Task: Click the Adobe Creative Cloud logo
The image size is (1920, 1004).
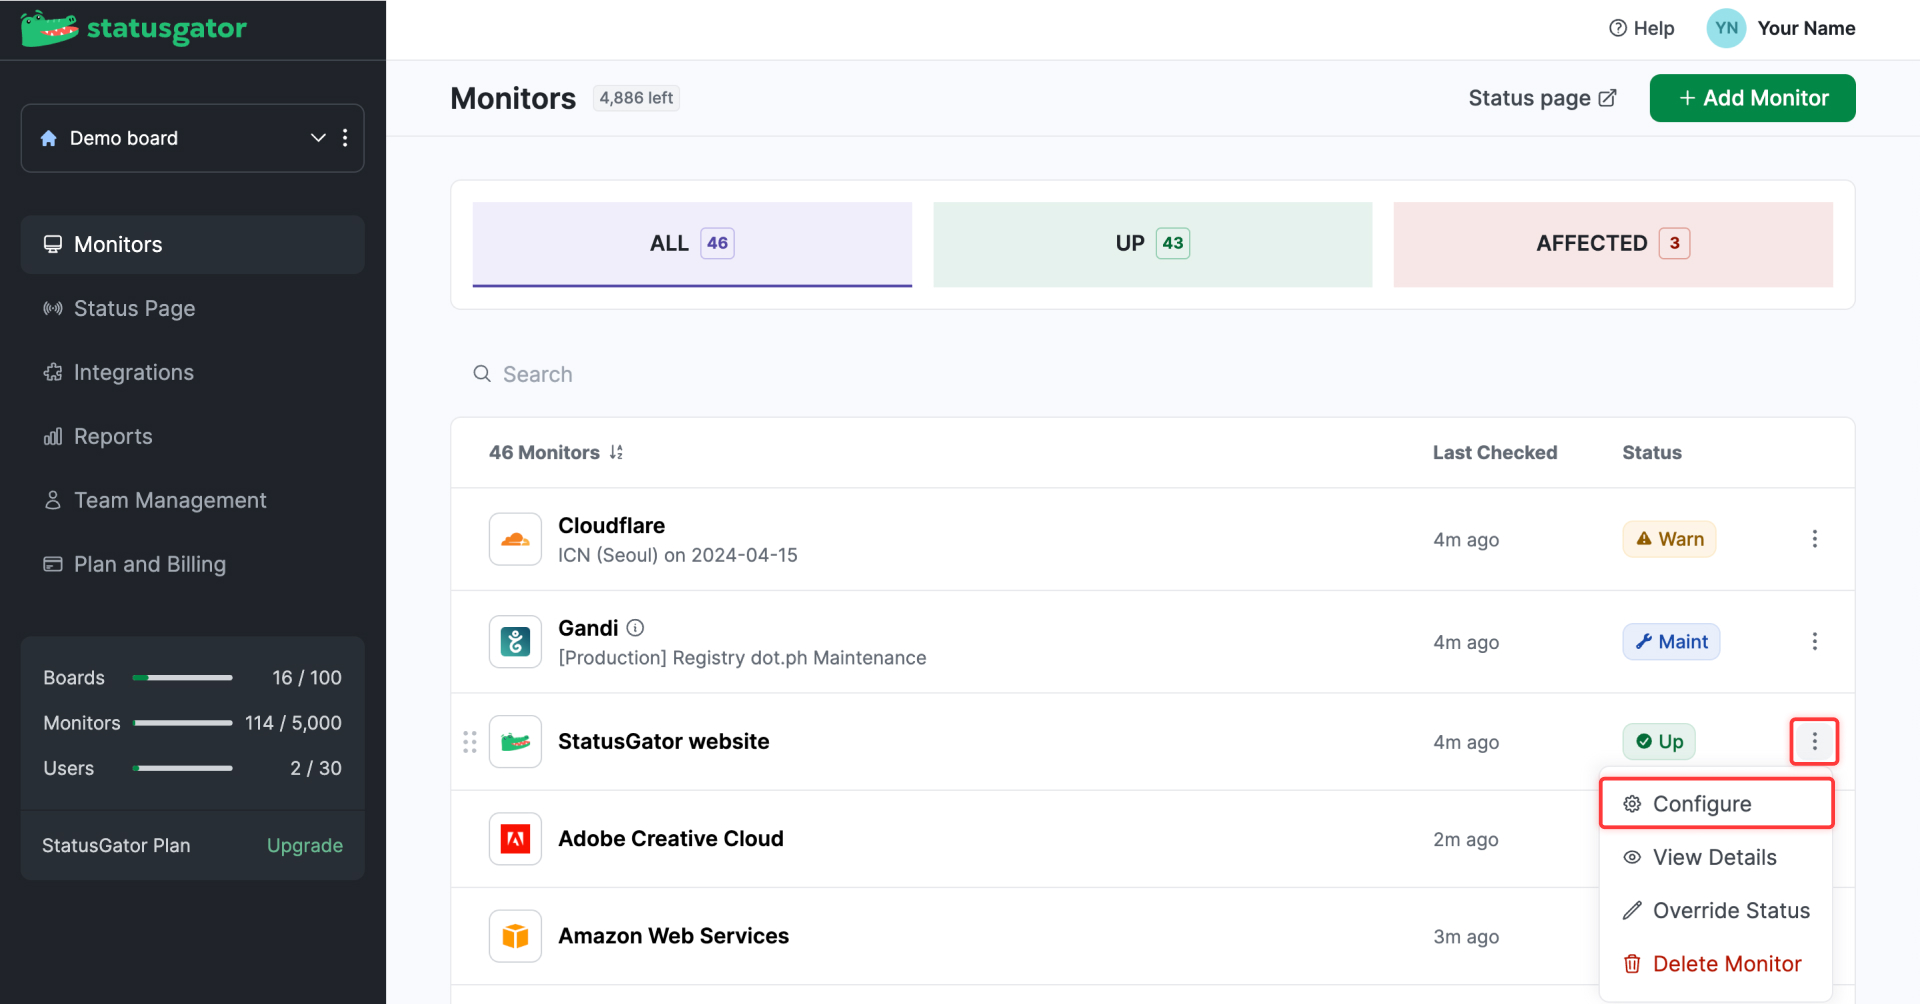Action: [515, 839]
